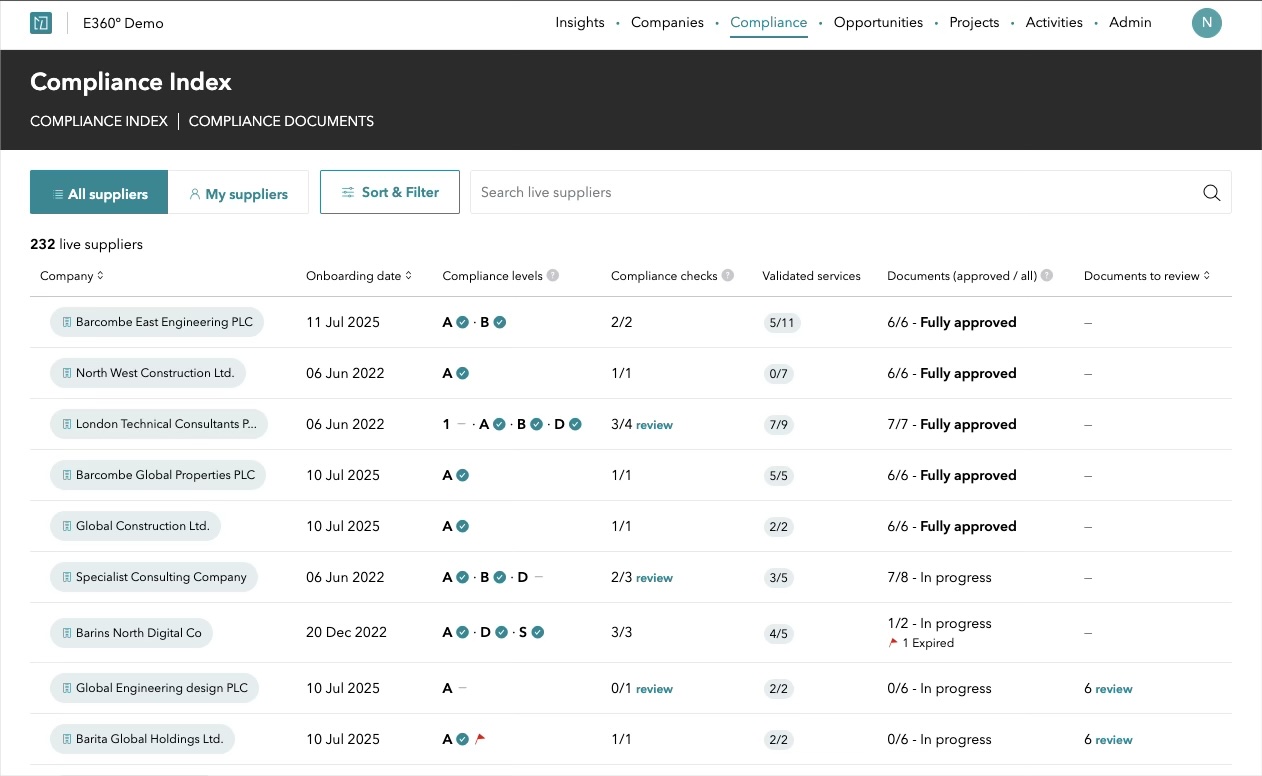1262x776 pixels.
Task: Open Global Engineering design PLC company
Action: coord(154,688)
